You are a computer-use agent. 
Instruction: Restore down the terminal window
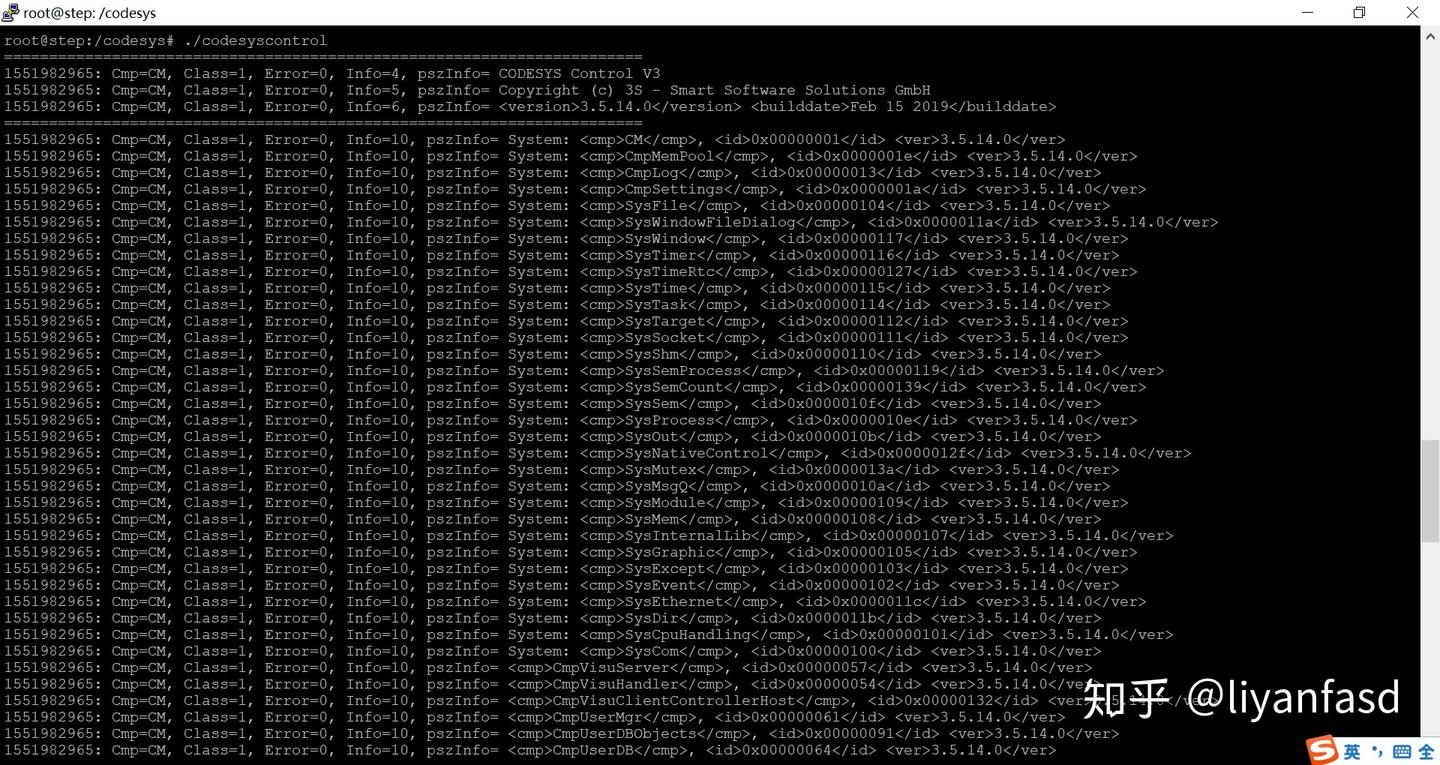pyautogui.click(x=1359, y=12)
